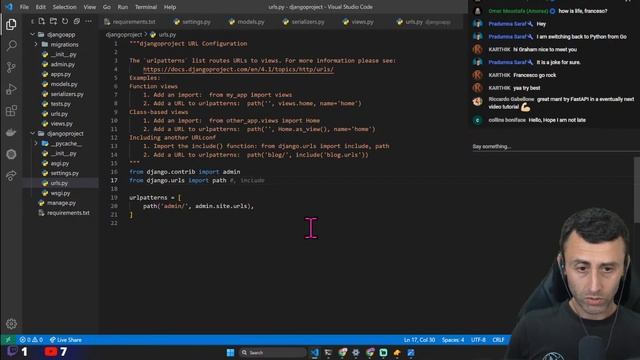This screenshot has height=360, width=640.
Task: Click Live Share in status bar
Action: (66, 340)
